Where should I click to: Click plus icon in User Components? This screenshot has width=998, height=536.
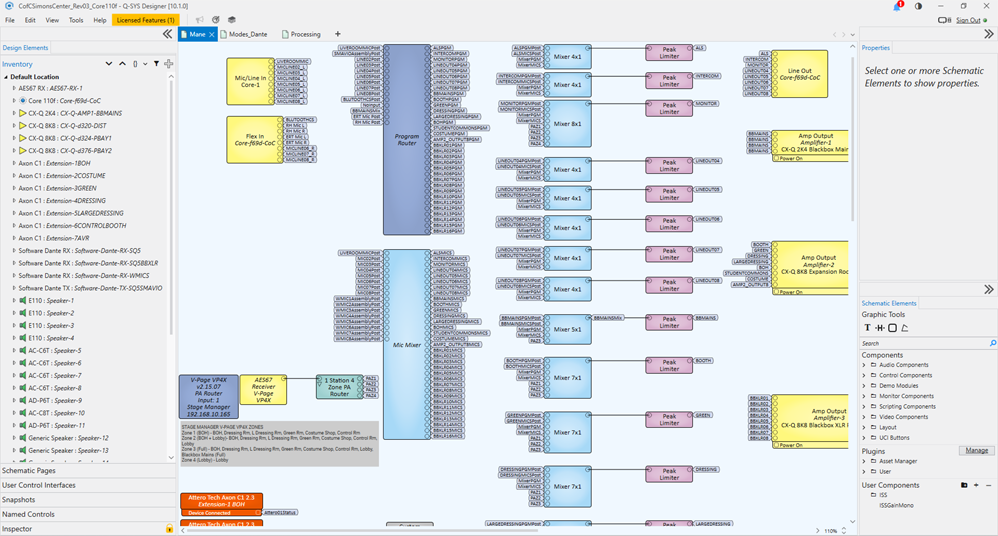976,485
